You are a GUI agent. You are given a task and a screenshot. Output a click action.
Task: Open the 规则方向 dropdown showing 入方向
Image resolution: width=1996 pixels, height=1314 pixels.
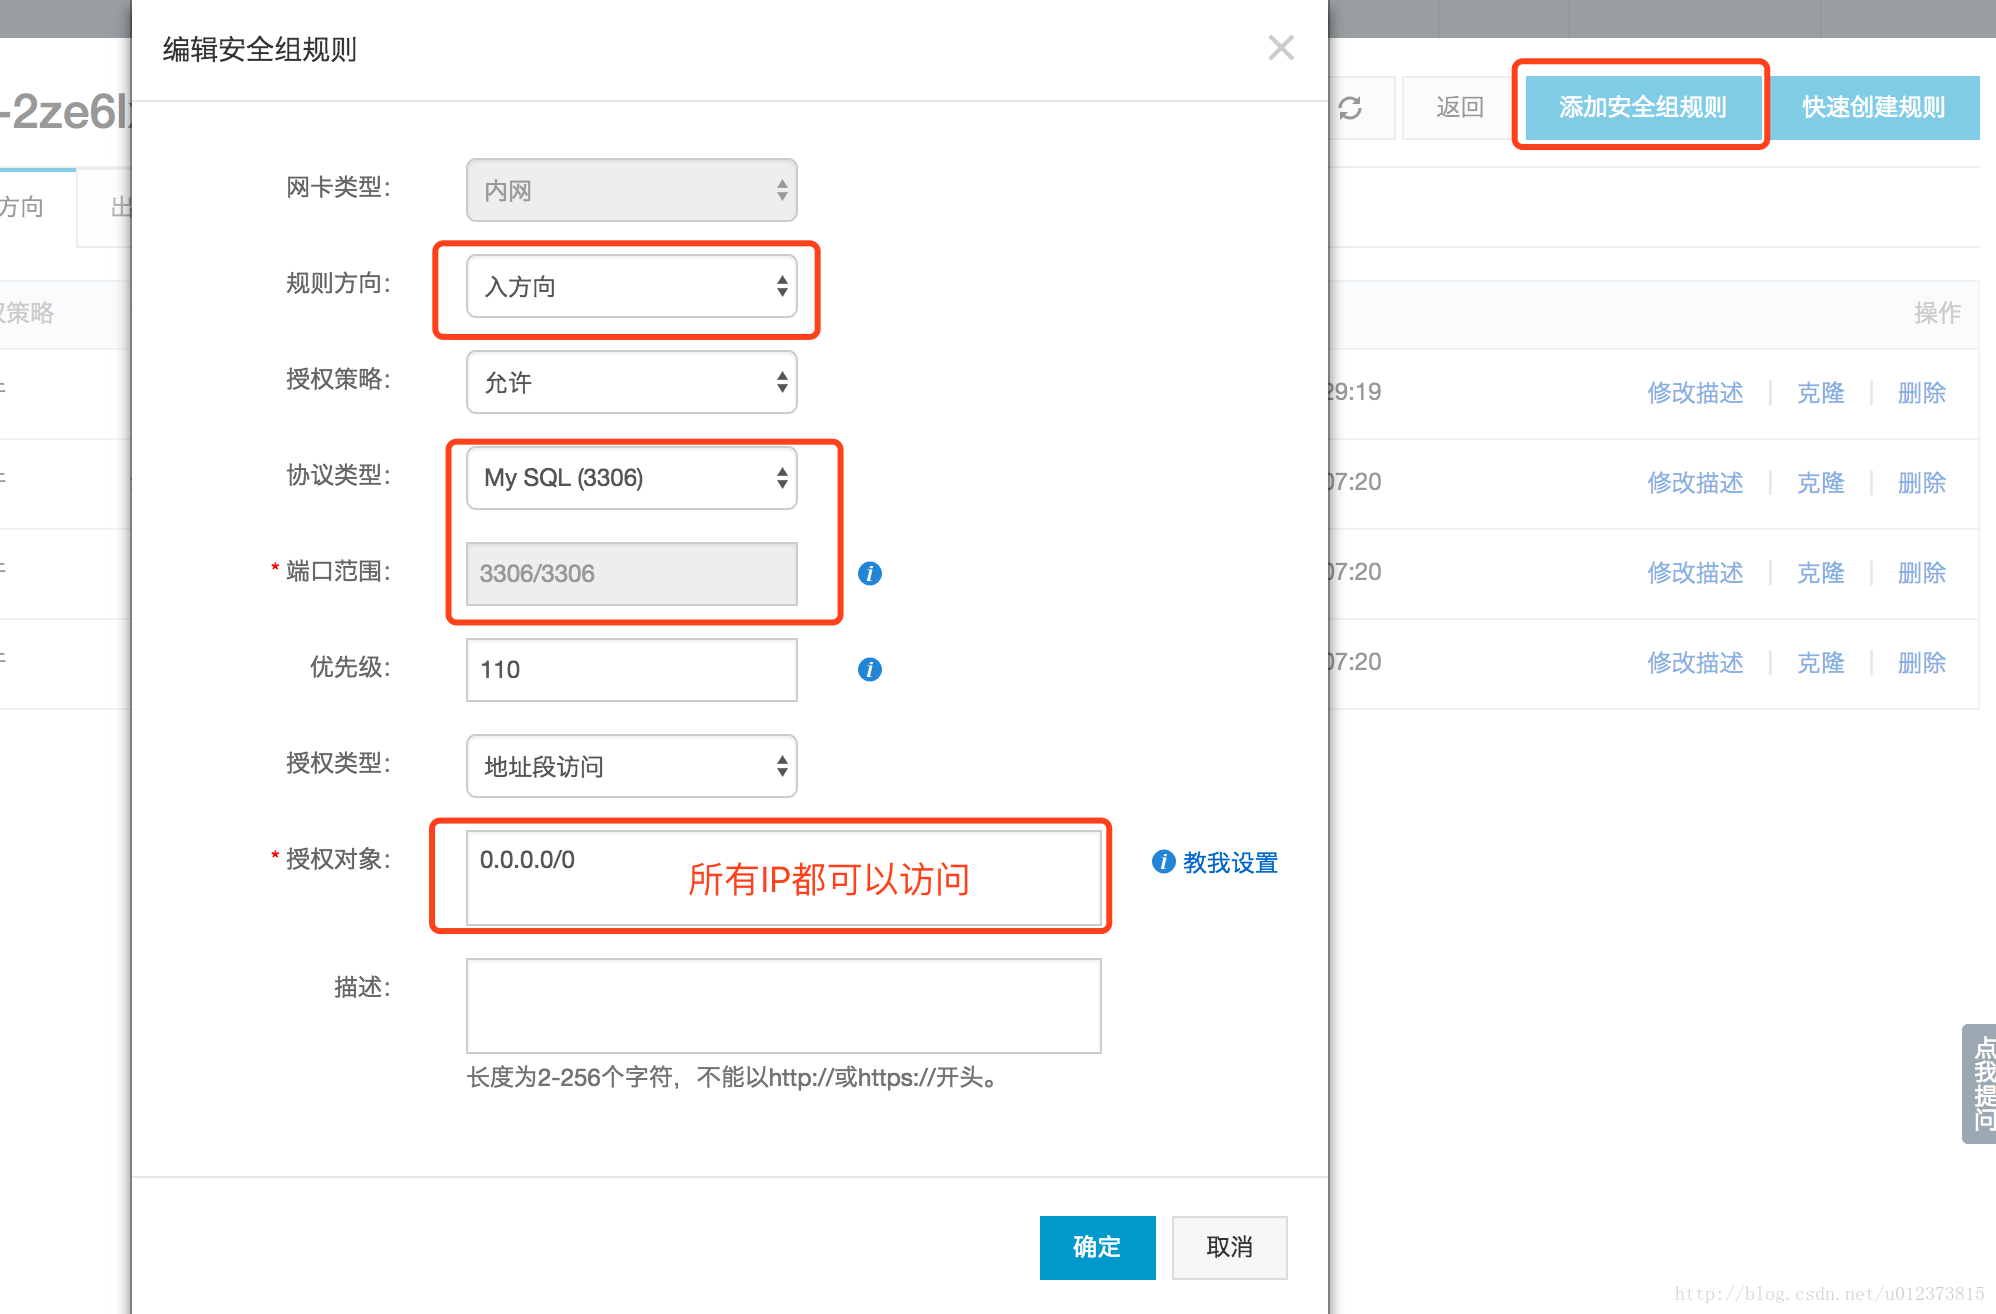[632, 286]
